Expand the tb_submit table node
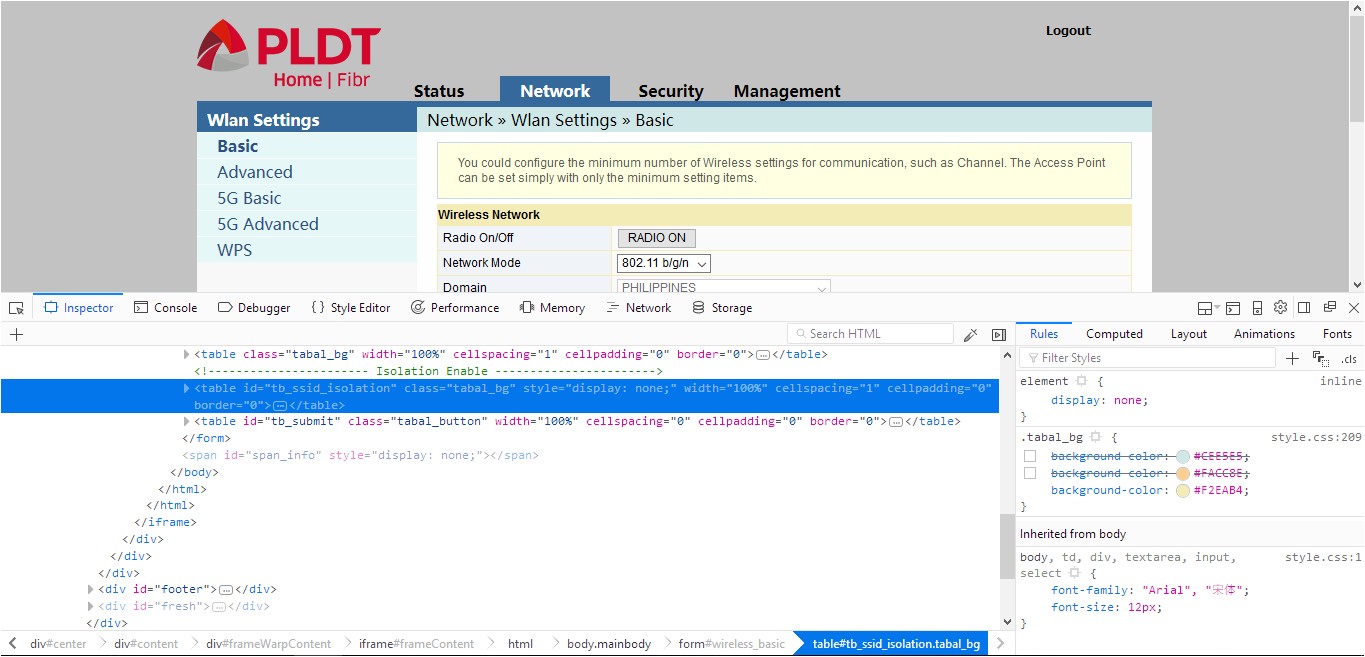Screen dimensions: 1365x657 (x=187, y=422)
